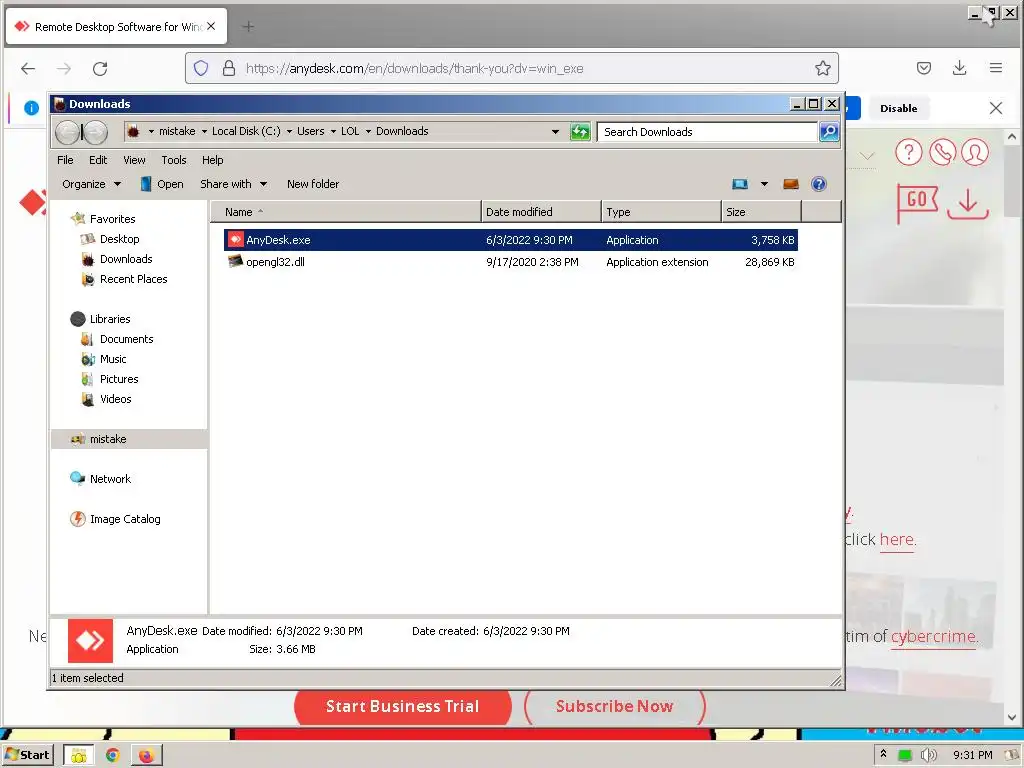This screenshot has height=768, width=1024.
Task: Sort by Date modified column header
Action: coord(541,212)
